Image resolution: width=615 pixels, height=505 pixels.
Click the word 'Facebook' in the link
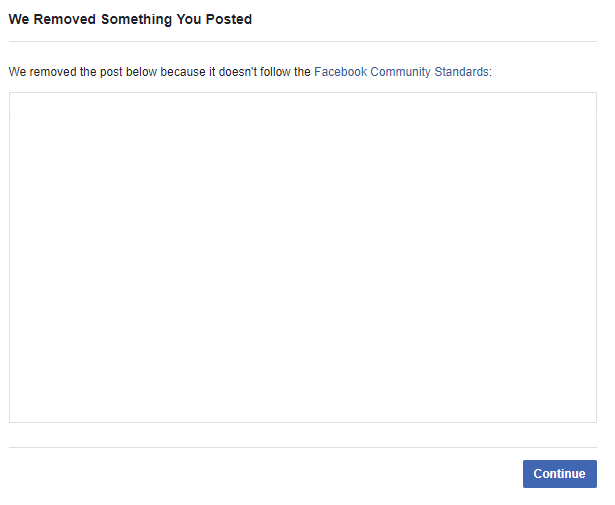[x=340, y=72]
